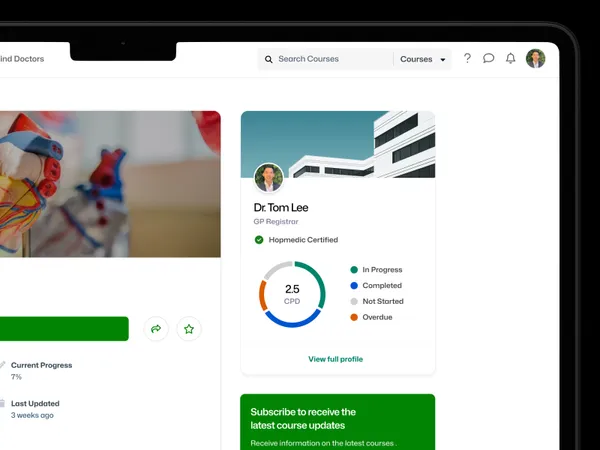This screenshot has height=450, width=600.
Task: Select the In Progress legend item
Action: click(x=381, y=270)
